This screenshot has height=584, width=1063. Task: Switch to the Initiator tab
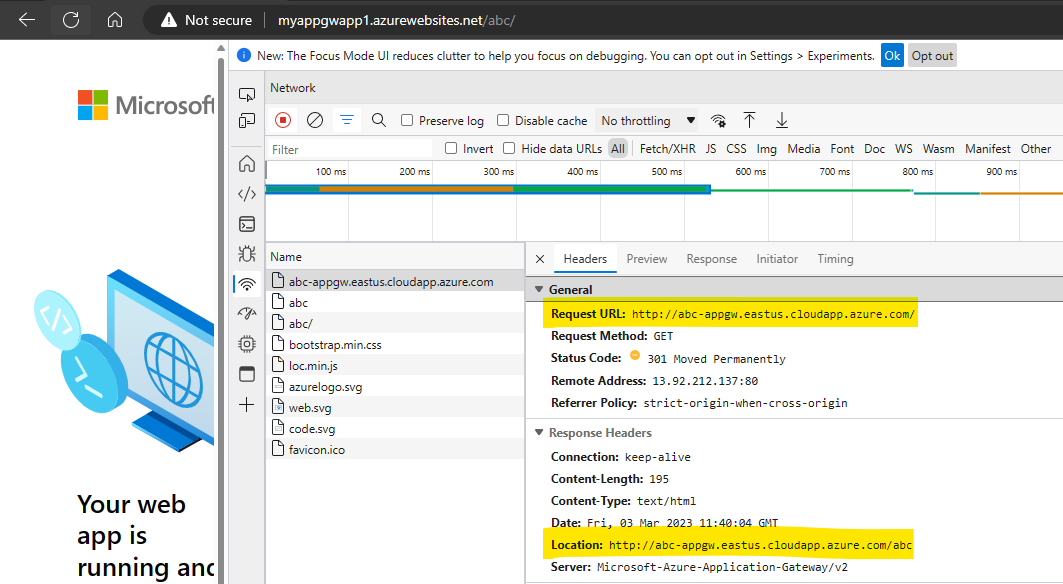[x=777, y=258]
